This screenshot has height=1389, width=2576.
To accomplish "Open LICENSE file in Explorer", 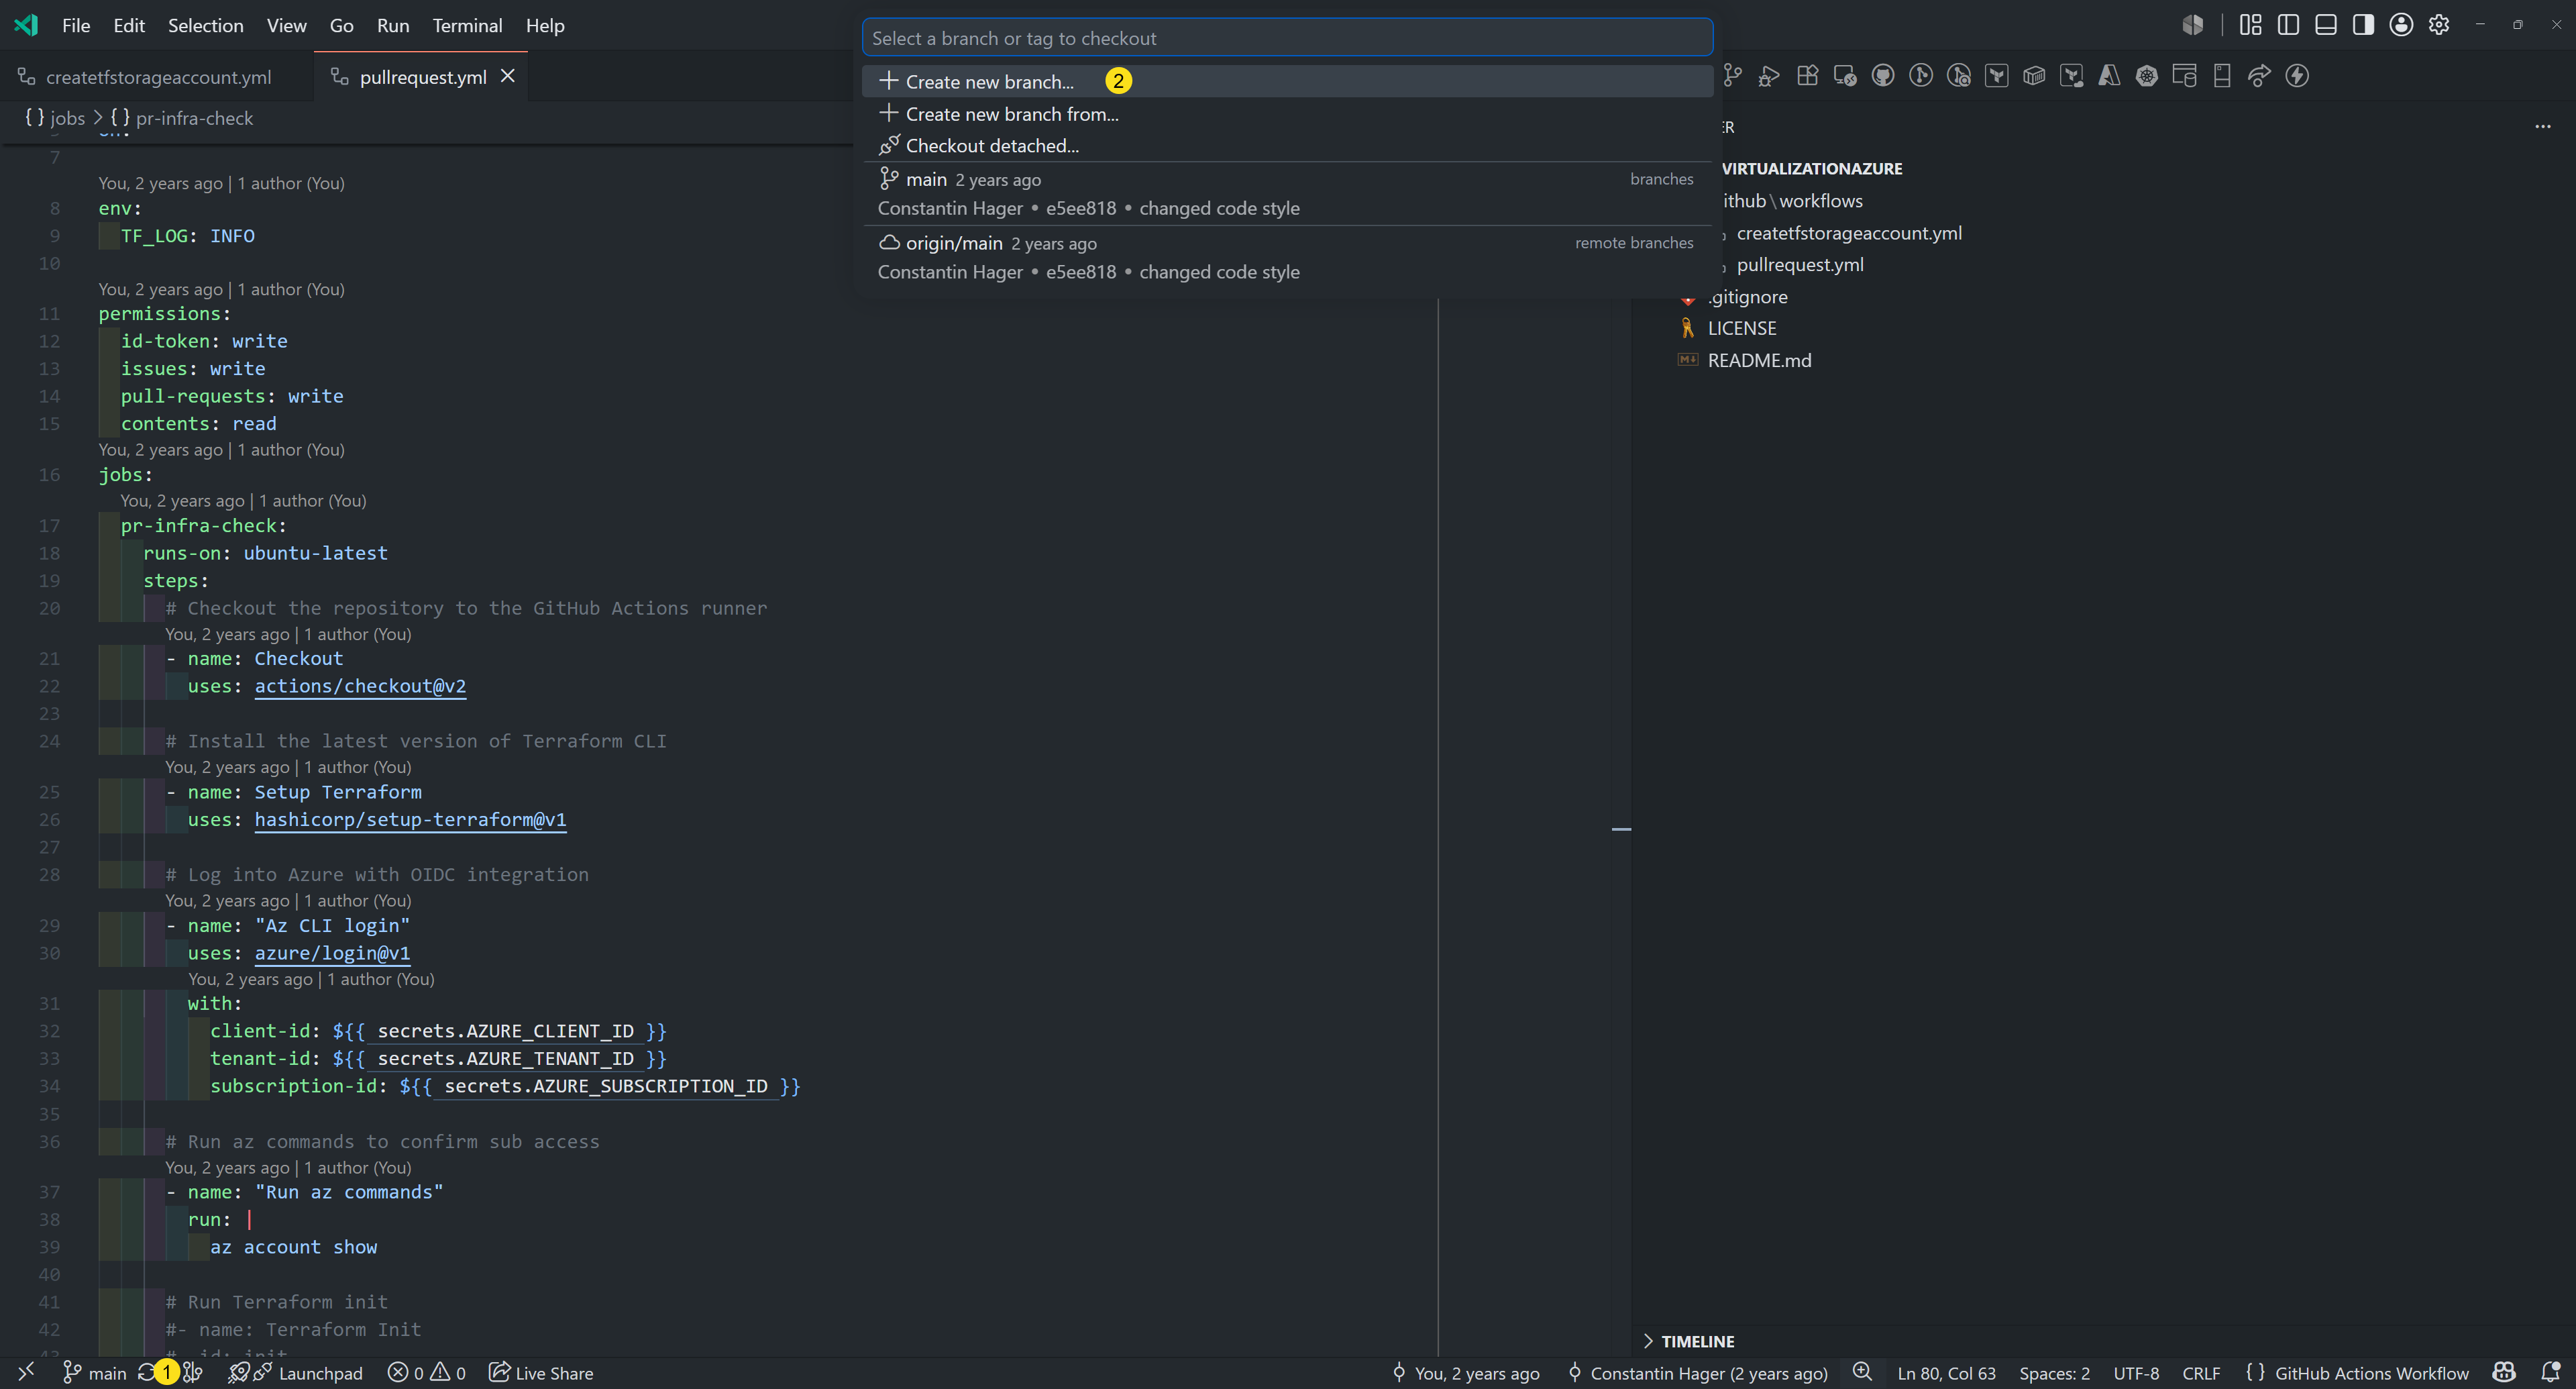I will point(1741,328).
